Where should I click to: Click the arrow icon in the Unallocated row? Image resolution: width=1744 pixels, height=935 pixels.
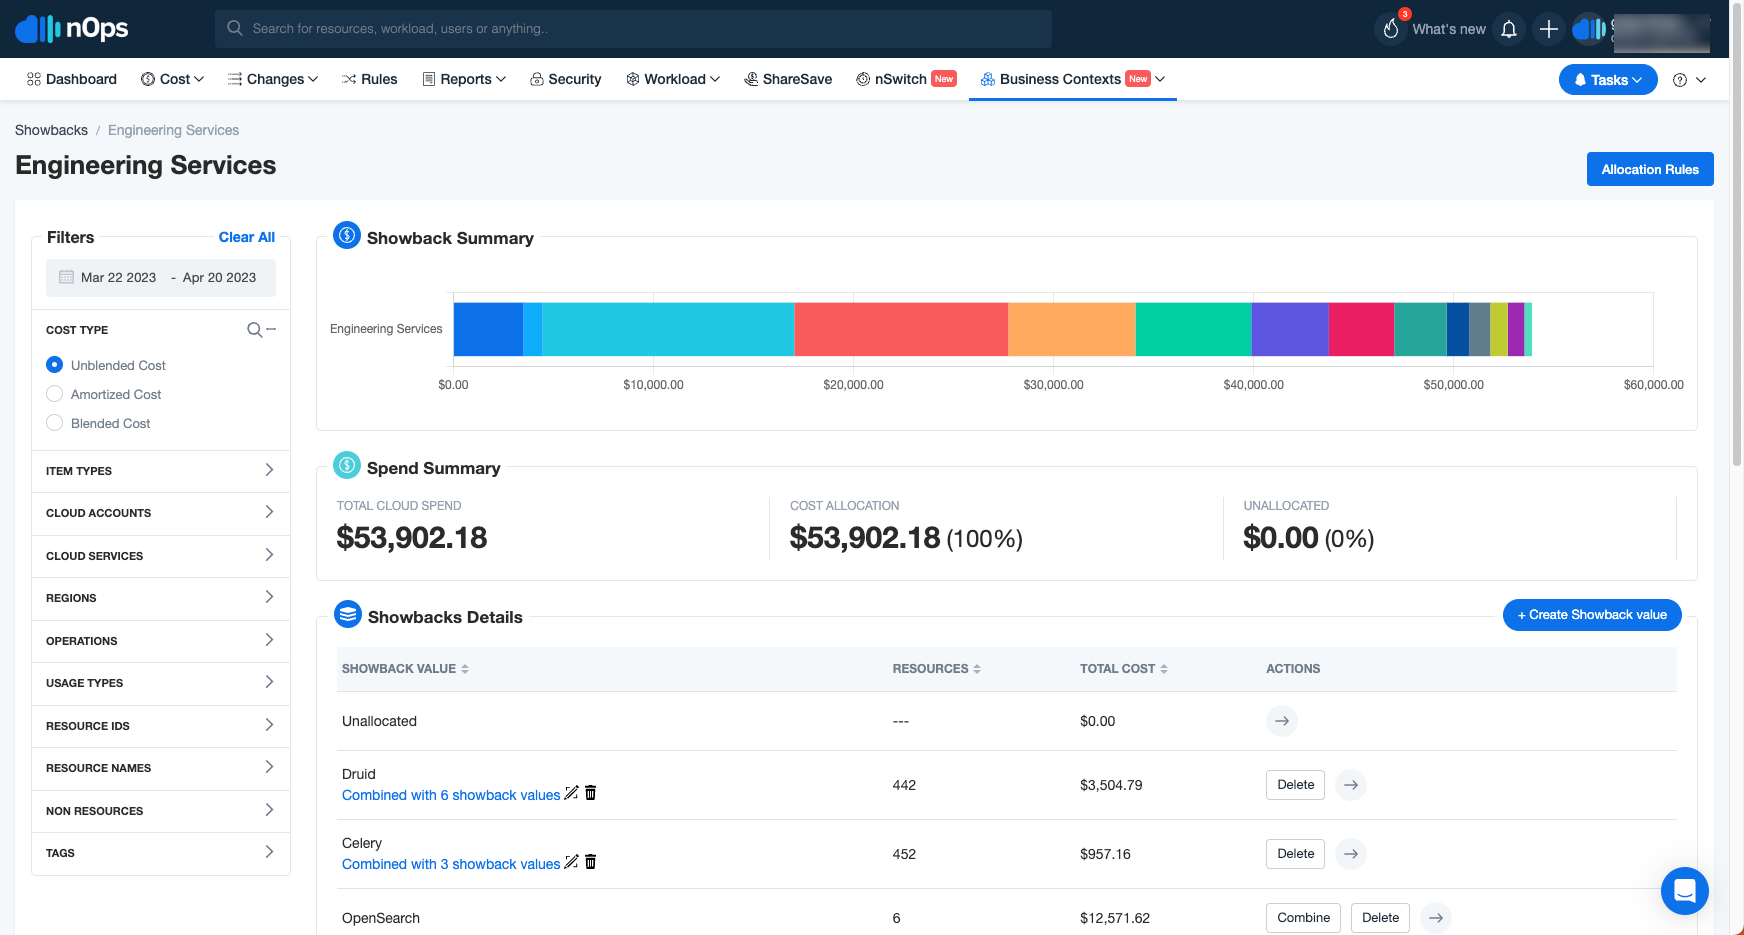tap(1282, 721)
